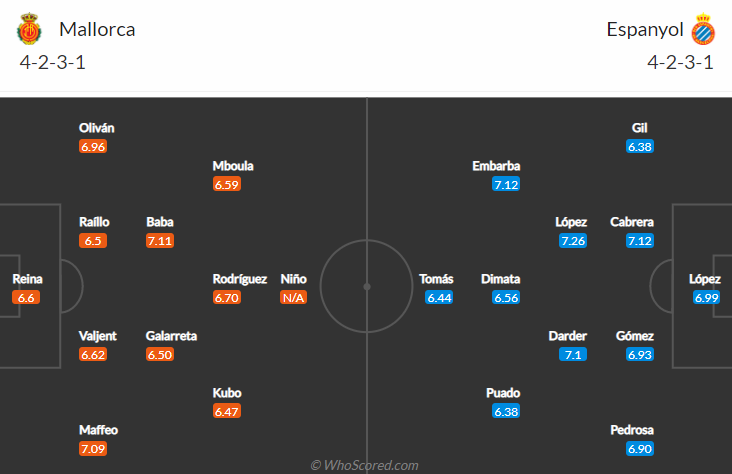This screenshot has width=732, height=474.
Task: Click Mboula's player name
Action: click(234, 166)
